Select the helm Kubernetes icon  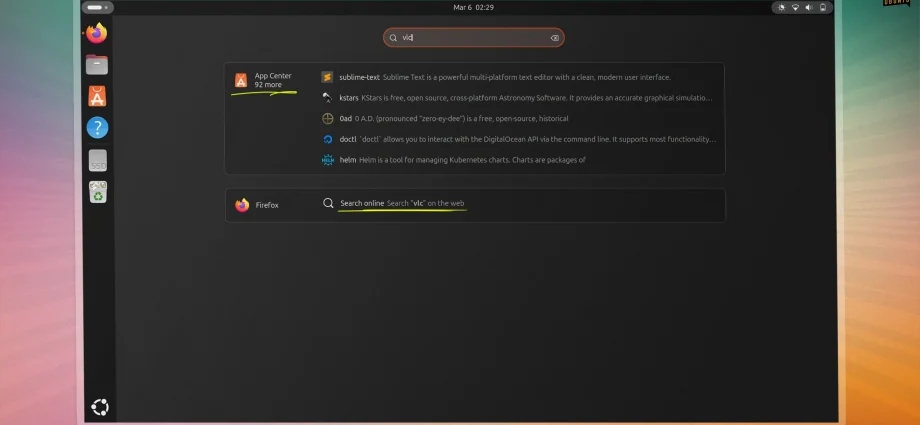pyautogui.click(x=327, y=160)
